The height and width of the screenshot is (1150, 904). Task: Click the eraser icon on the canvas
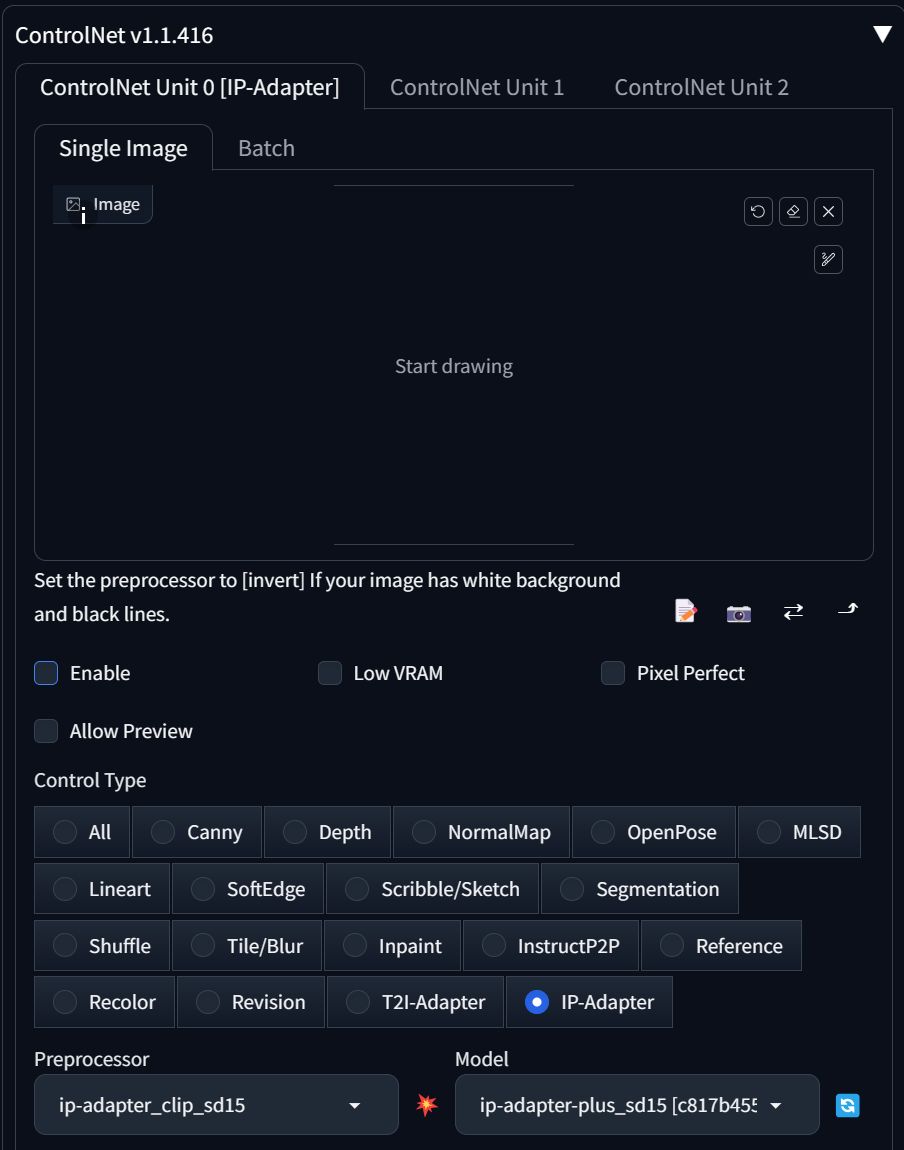[793, 212]
